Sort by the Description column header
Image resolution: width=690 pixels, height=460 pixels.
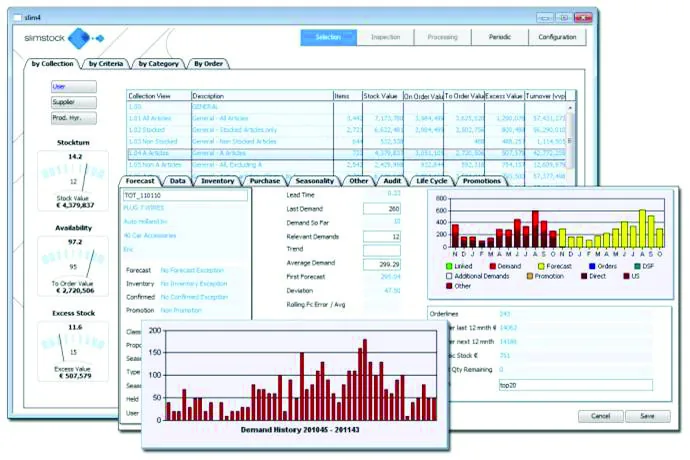click(x=262, y=96)
